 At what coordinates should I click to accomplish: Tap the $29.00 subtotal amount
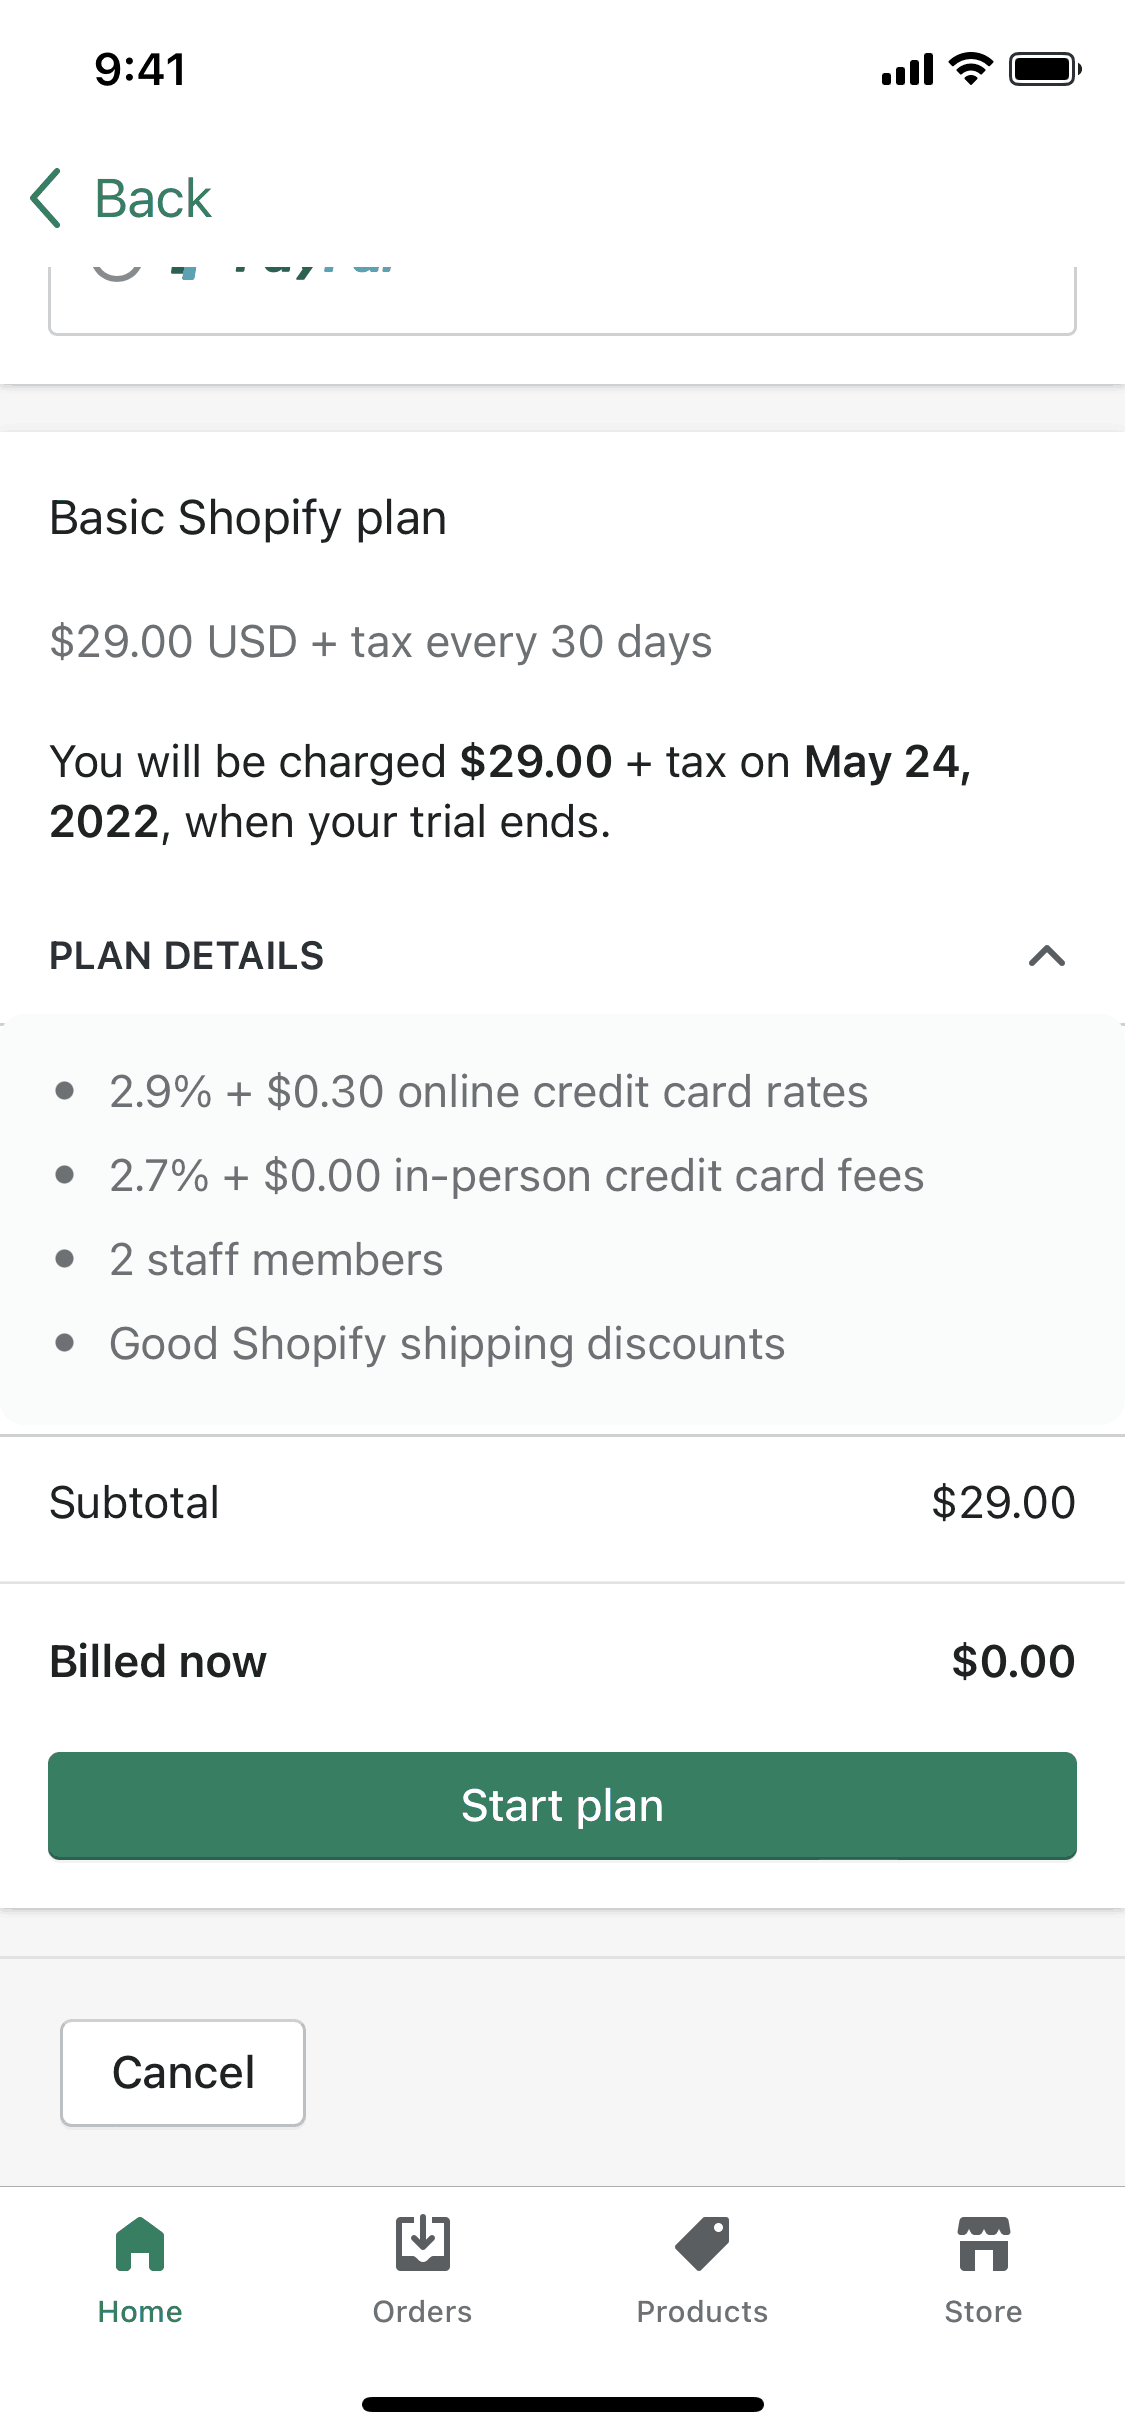tap(1002, 1503)
